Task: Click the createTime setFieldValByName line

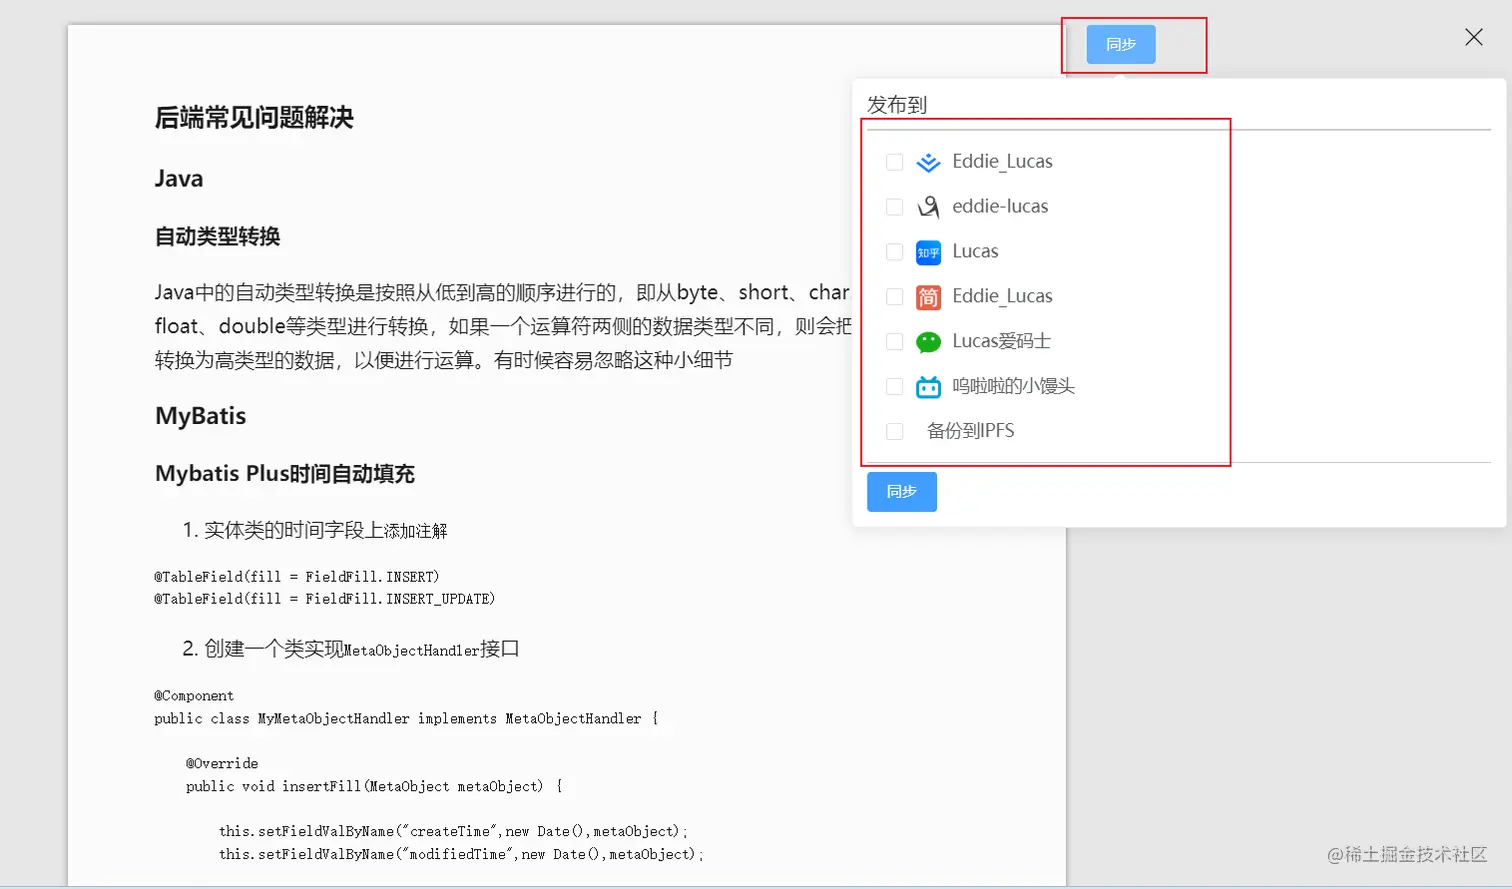Action: coord(453,832)
